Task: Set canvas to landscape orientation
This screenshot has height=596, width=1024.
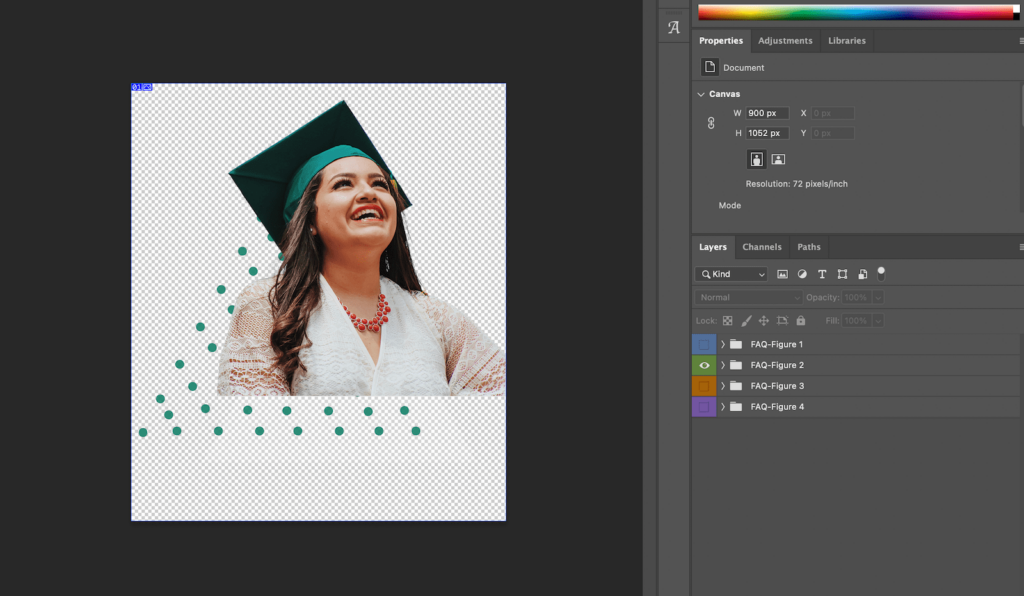Action: pos(778,159)
